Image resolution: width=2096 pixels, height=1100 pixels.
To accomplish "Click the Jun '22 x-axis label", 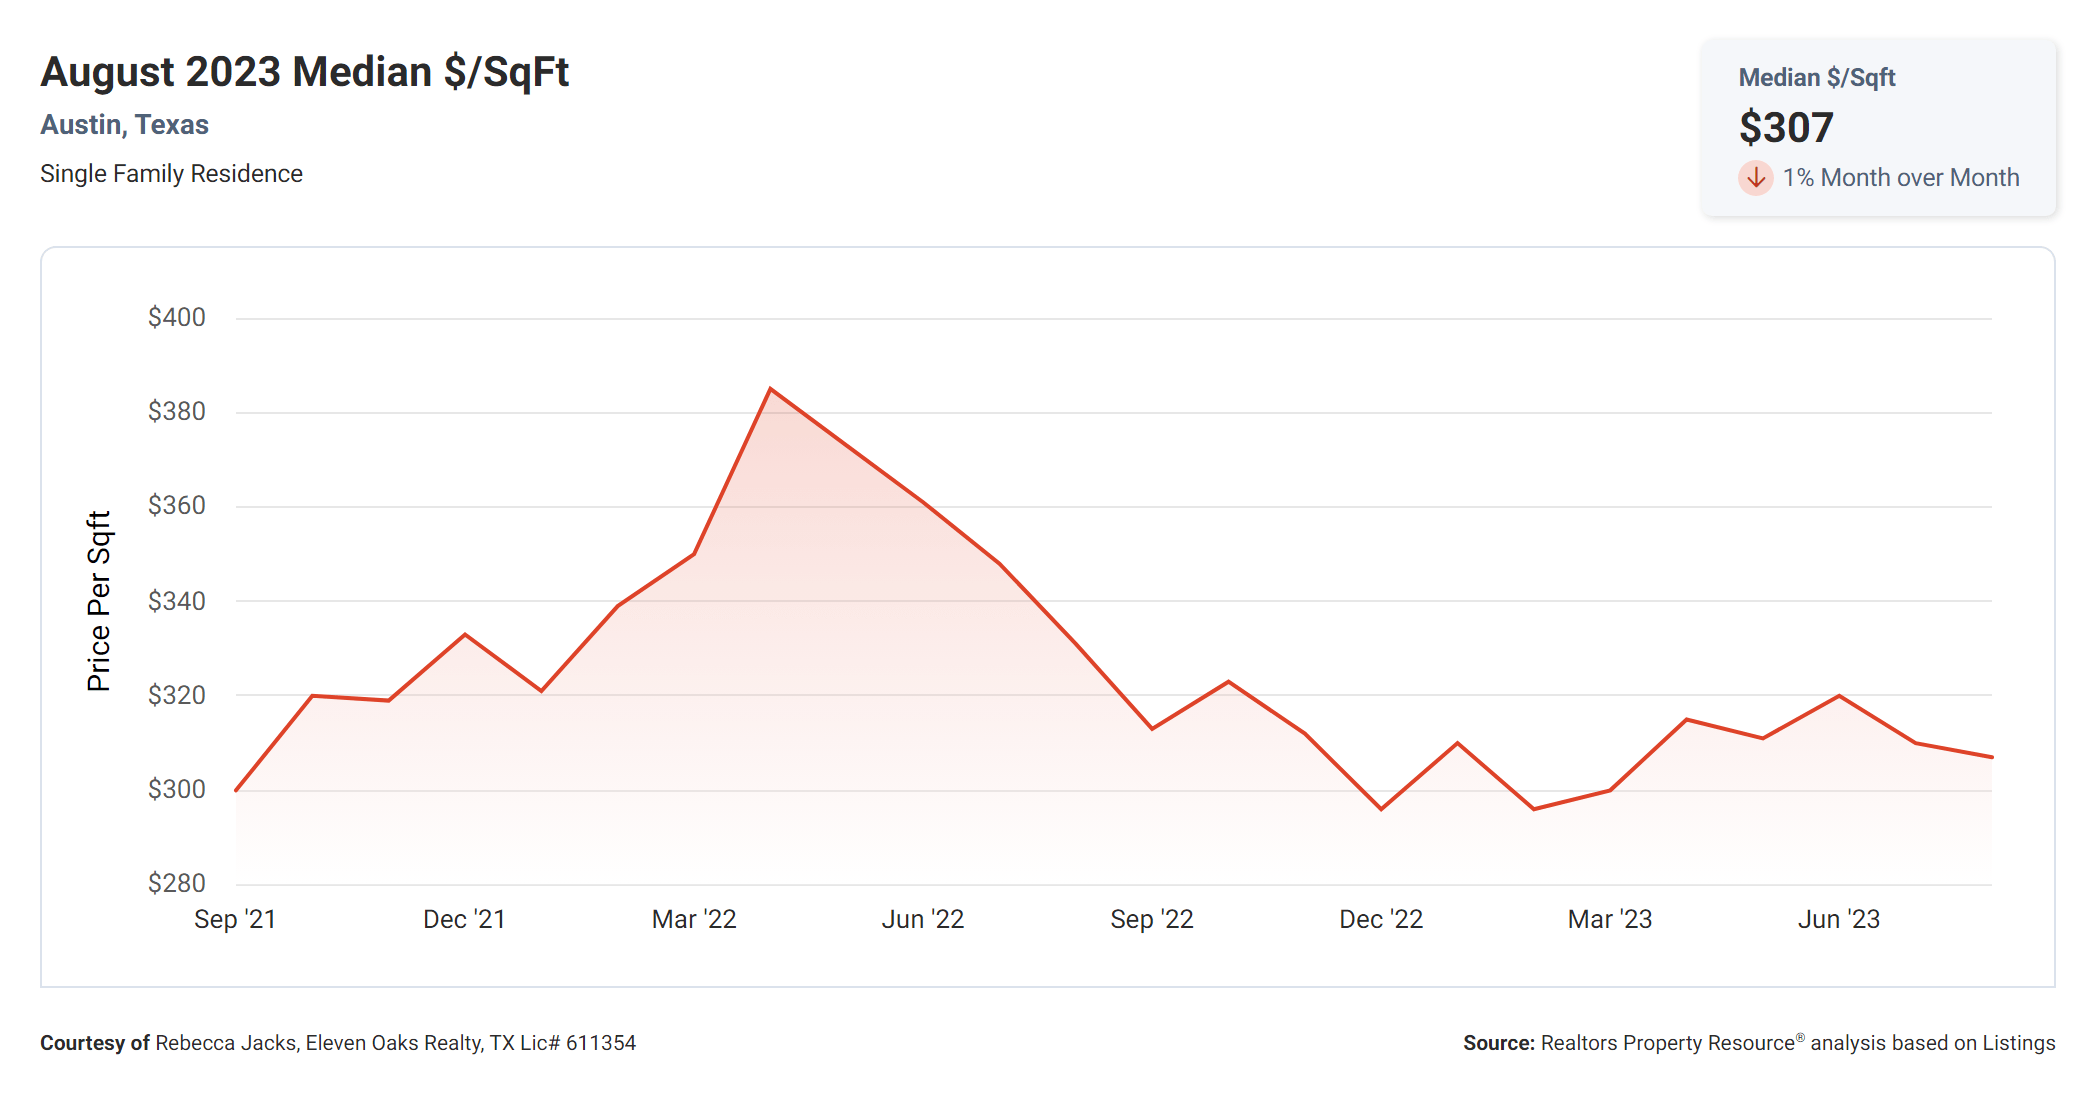I will (x=922, y=919).
